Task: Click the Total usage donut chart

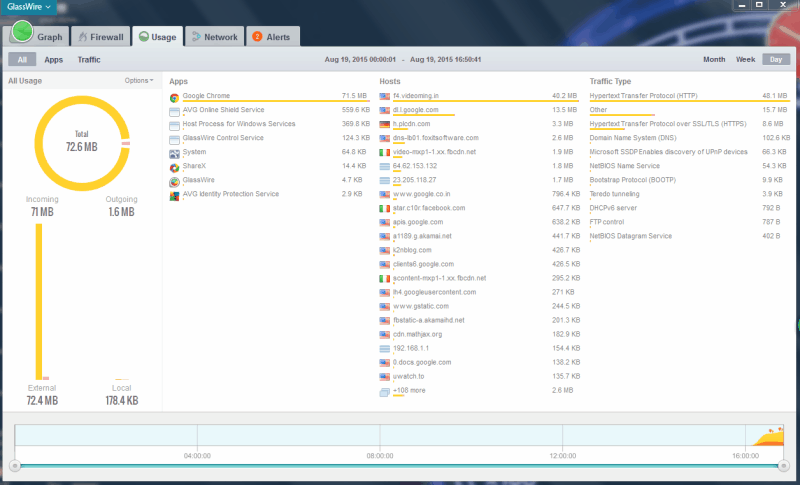Action: click(x=82, y=143)
